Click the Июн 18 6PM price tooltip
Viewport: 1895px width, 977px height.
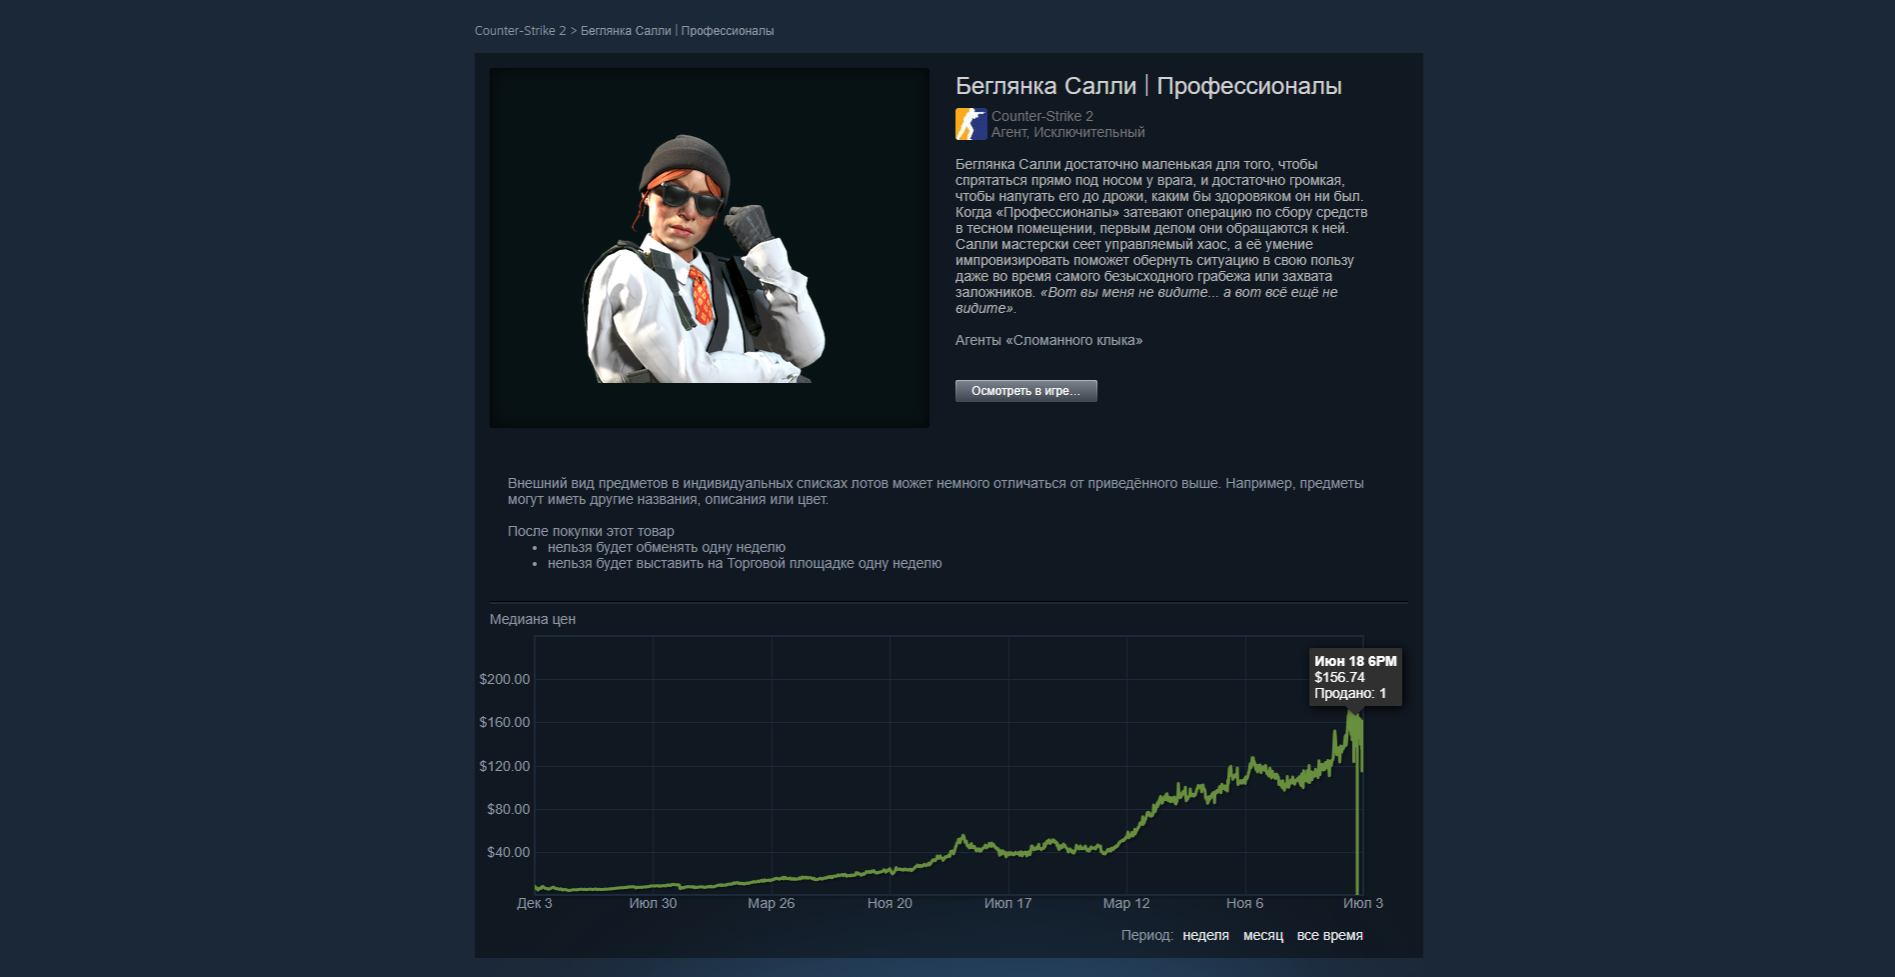tap(1355, 677)
